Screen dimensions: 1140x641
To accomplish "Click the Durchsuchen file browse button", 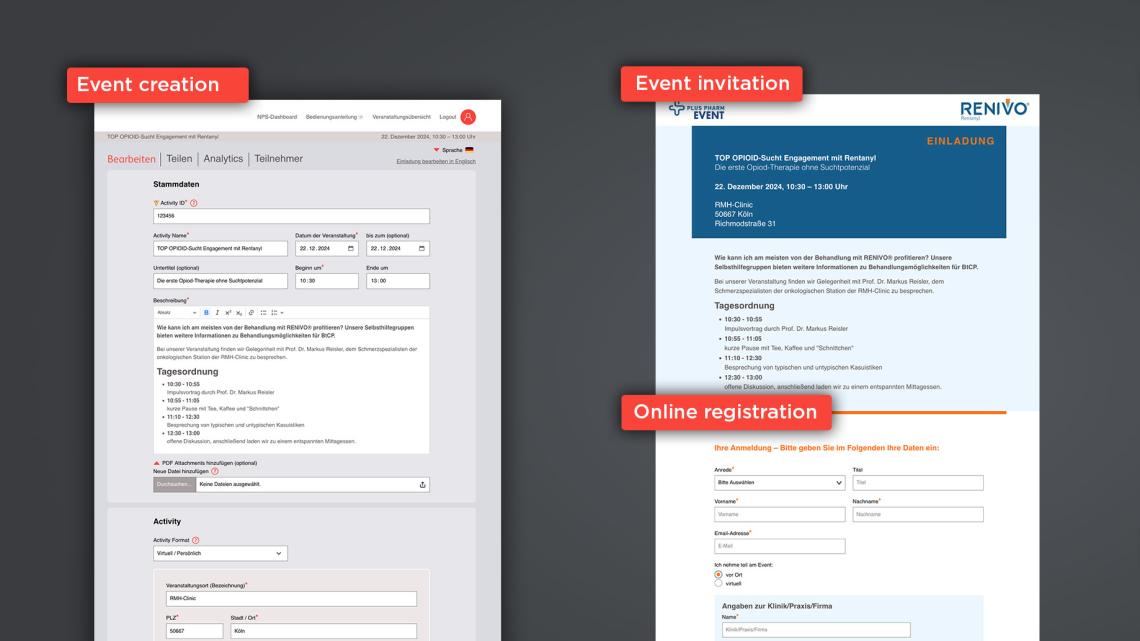I will [173, 485].
